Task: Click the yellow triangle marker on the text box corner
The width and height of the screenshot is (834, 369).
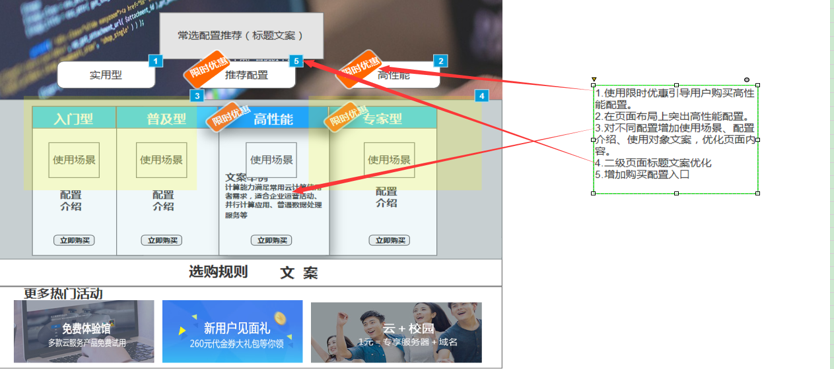Action: 594,79
